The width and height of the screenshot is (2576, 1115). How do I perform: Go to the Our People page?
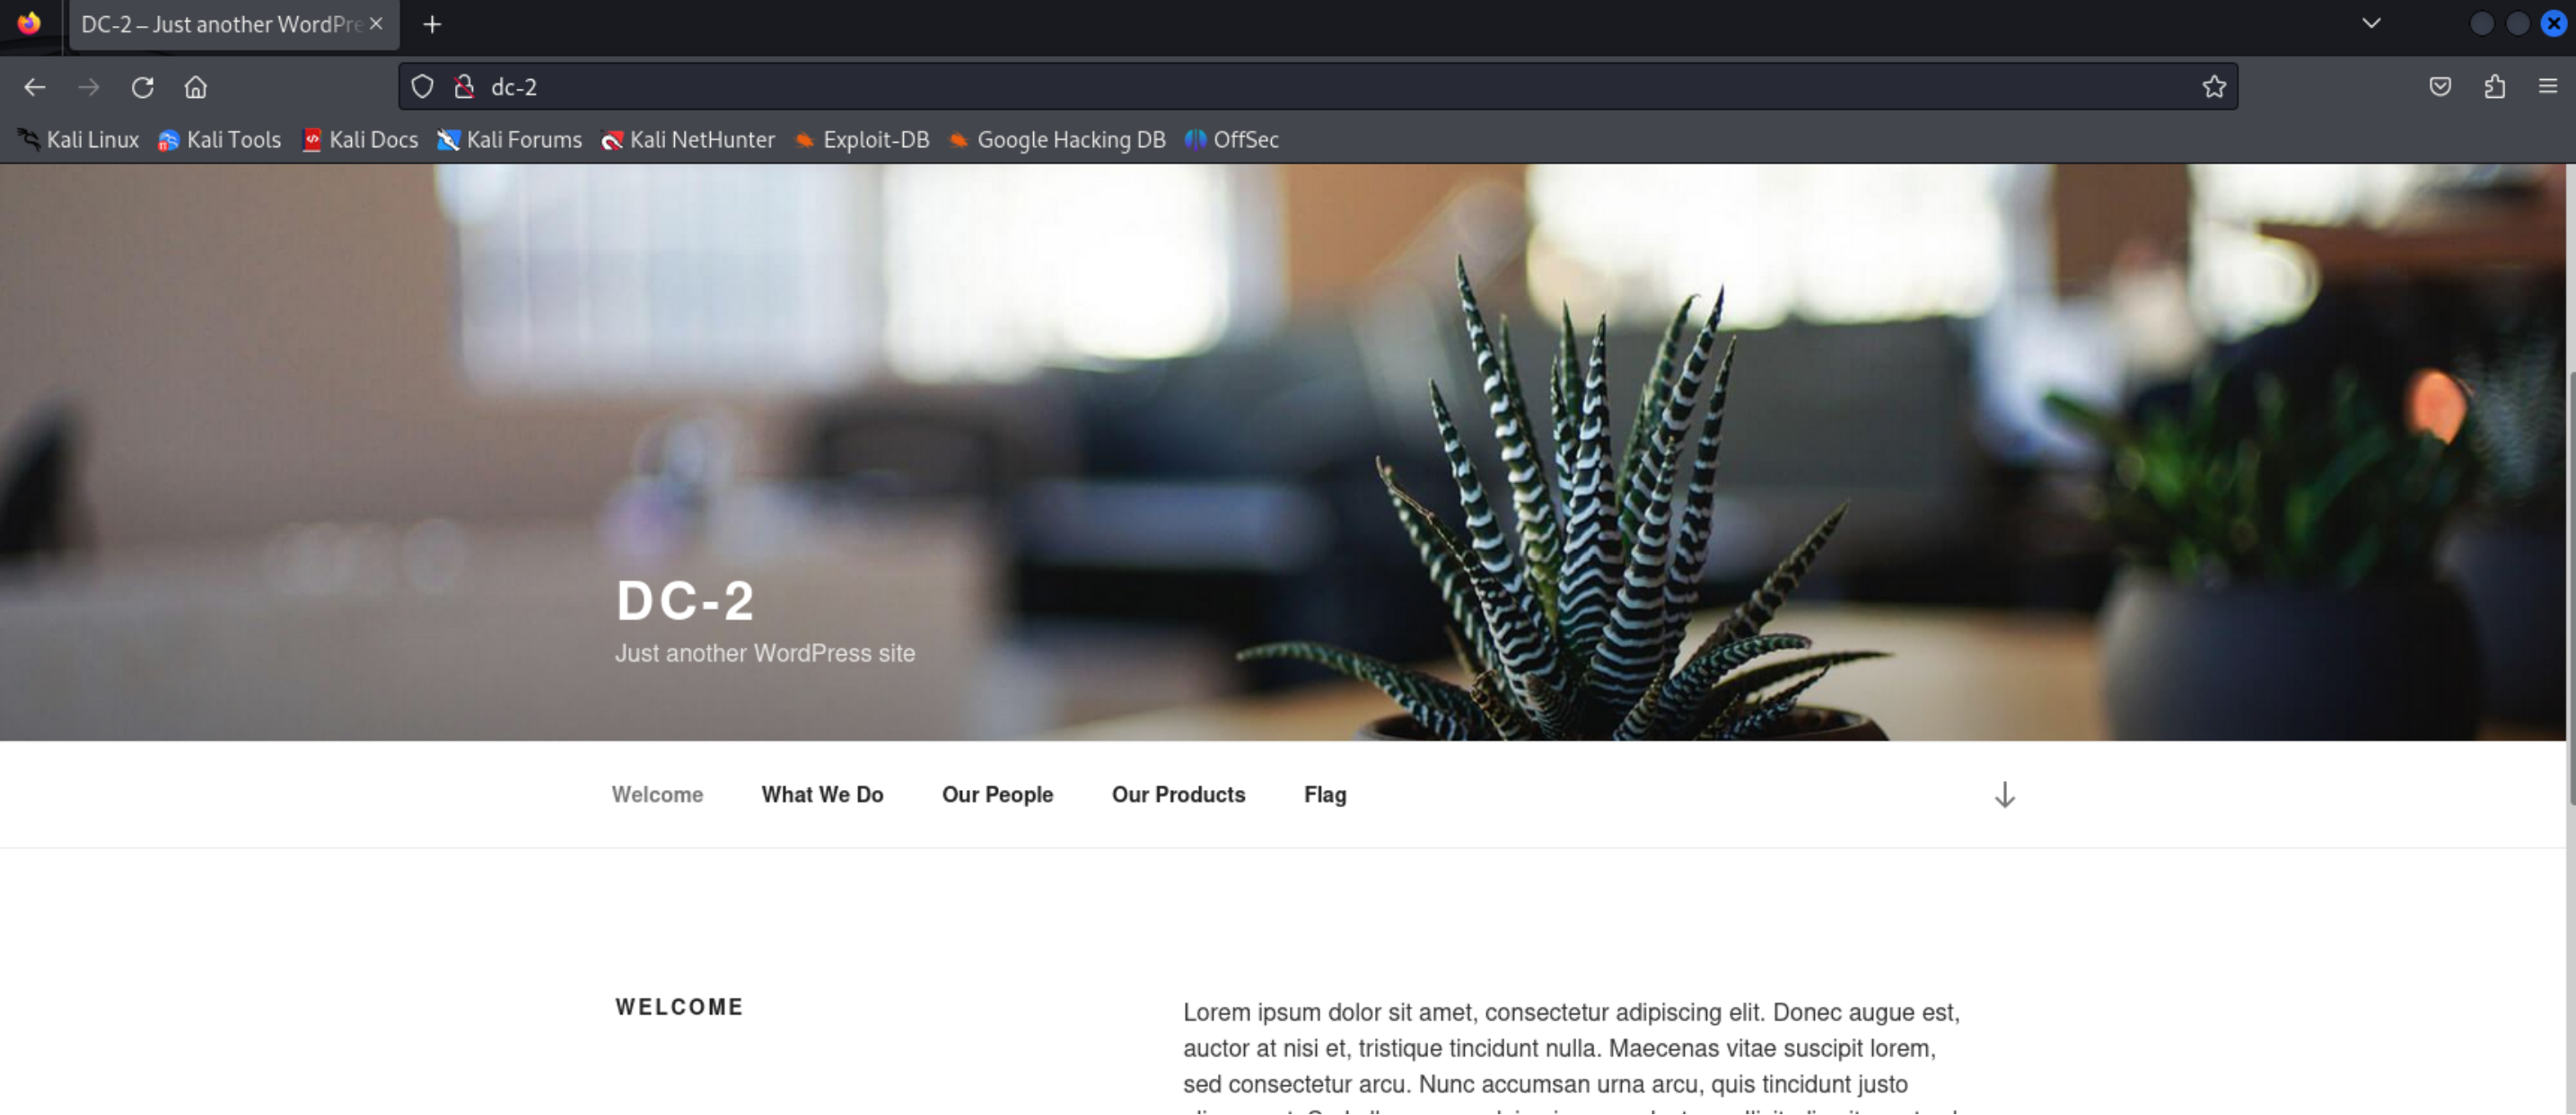[x=997, y=795]
